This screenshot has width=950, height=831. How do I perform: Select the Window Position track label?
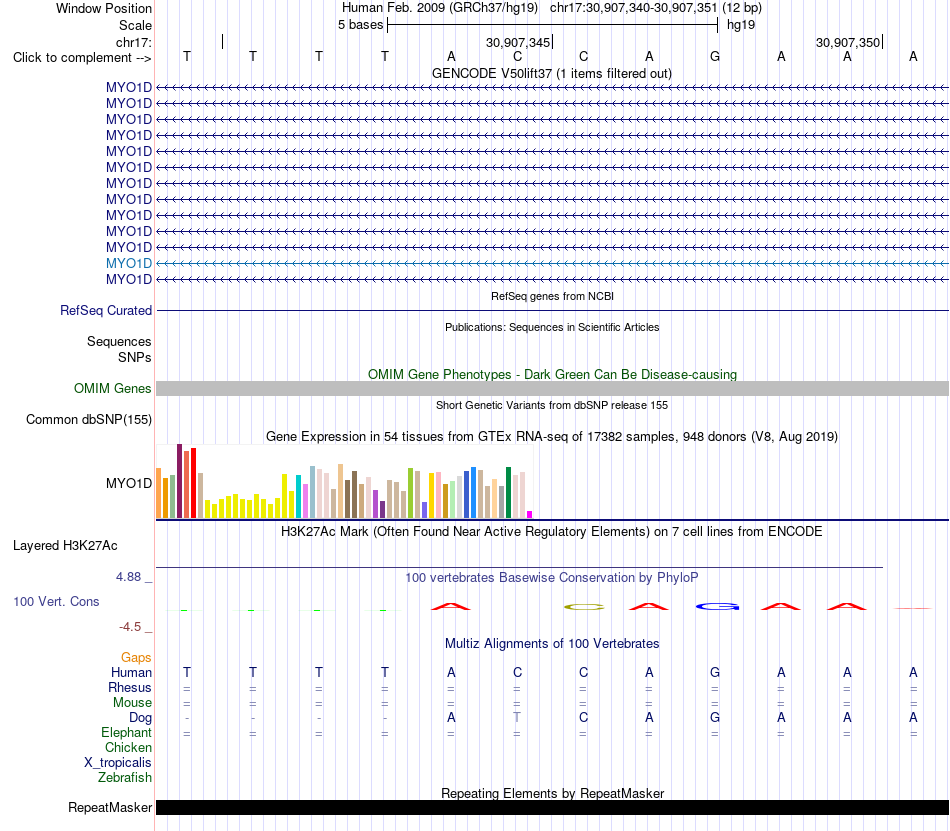point(104,8)
